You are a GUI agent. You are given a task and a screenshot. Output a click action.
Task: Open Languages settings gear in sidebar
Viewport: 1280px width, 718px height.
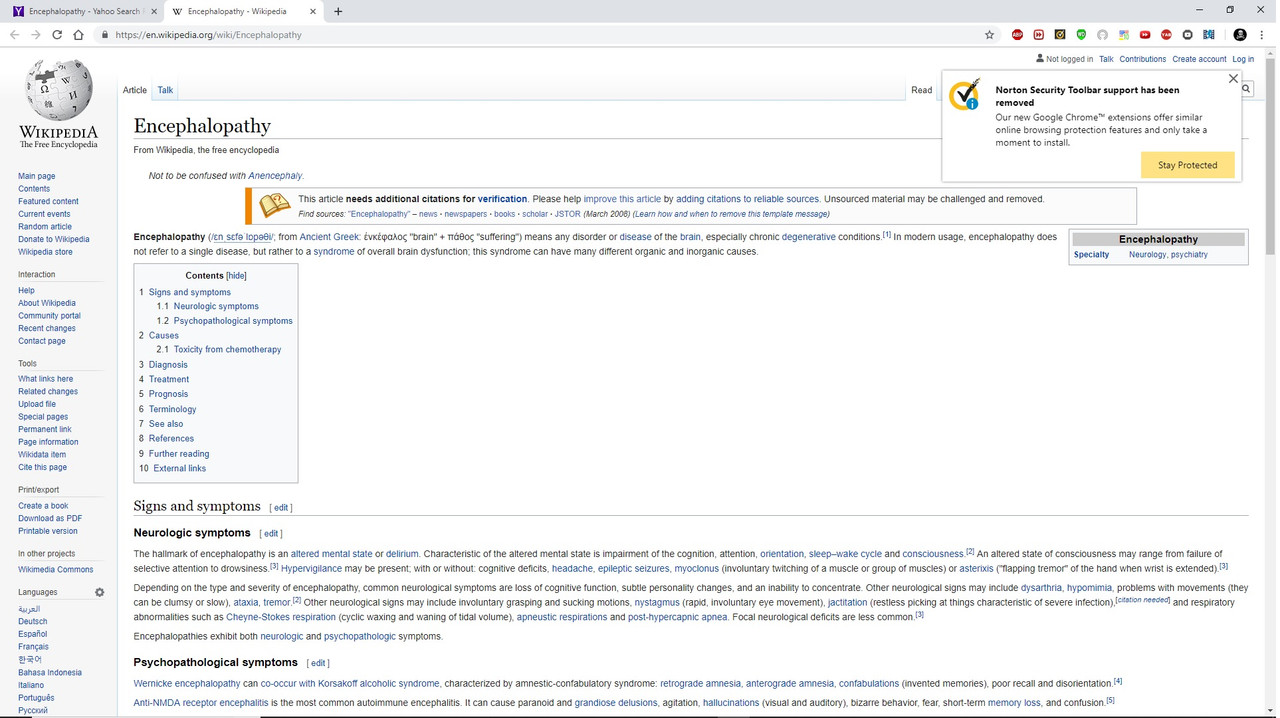tap(100, 593)
